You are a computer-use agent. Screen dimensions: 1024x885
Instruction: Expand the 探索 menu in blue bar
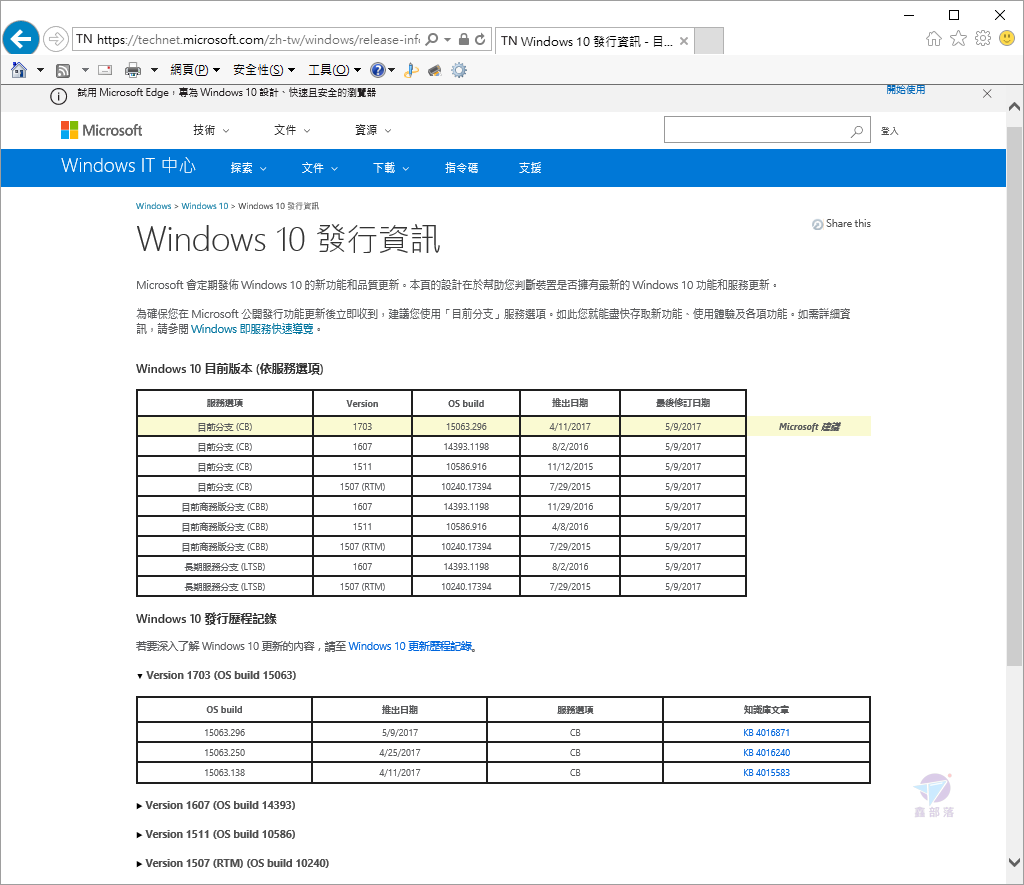click(x=249, y=168)
